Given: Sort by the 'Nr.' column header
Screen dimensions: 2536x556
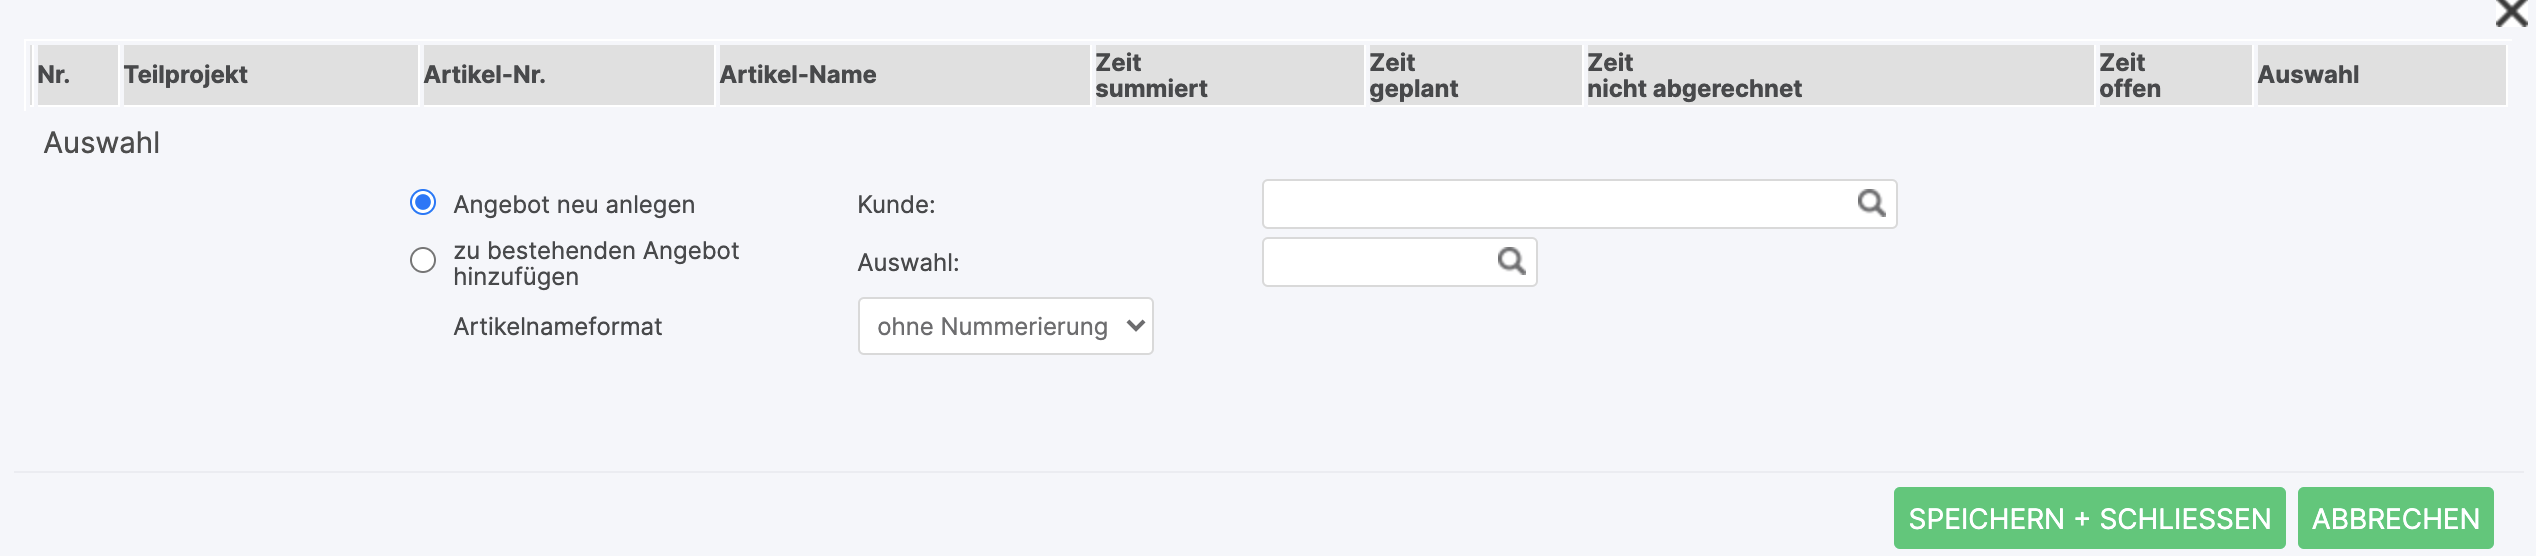Looking at the screenshot, I should tap(54, 75).
